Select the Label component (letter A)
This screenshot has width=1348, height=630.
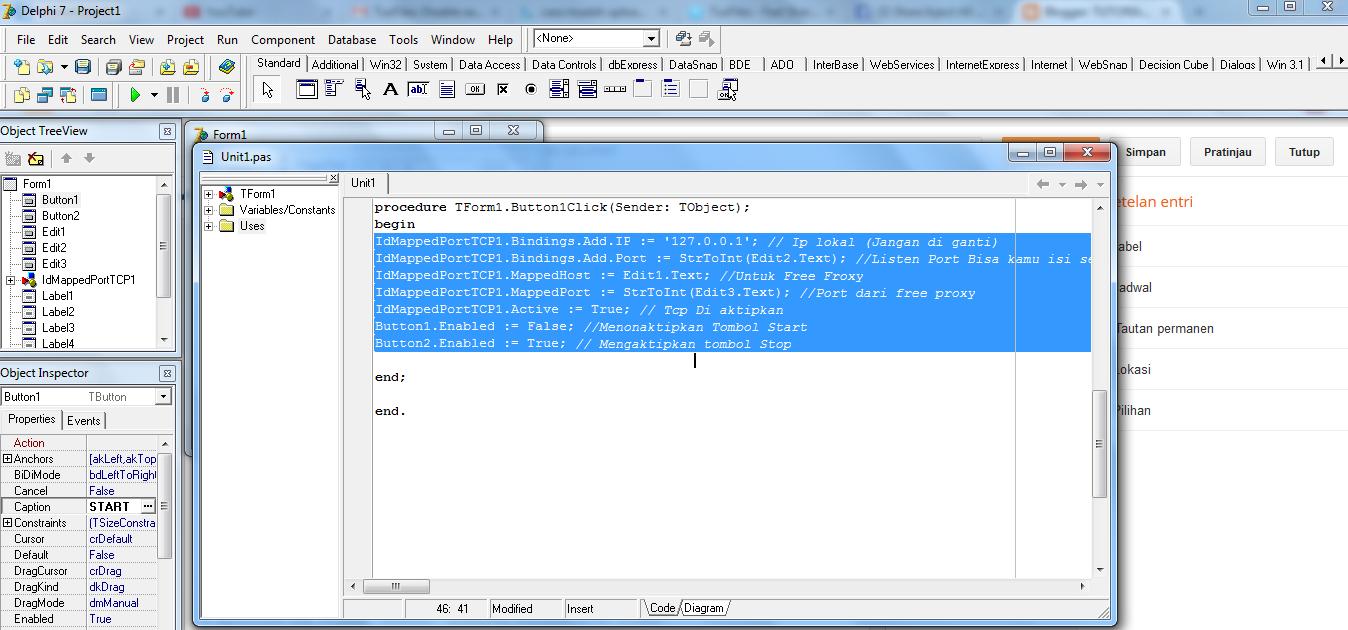click(x=390, y=89)
